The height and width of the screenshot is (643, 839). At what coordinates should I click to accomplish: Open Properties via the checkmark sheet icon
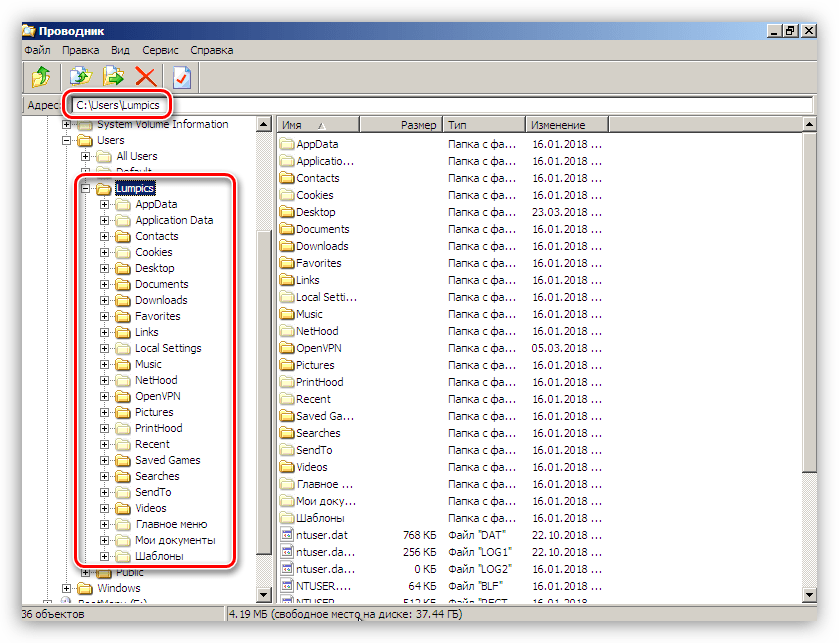pos(181,76)
